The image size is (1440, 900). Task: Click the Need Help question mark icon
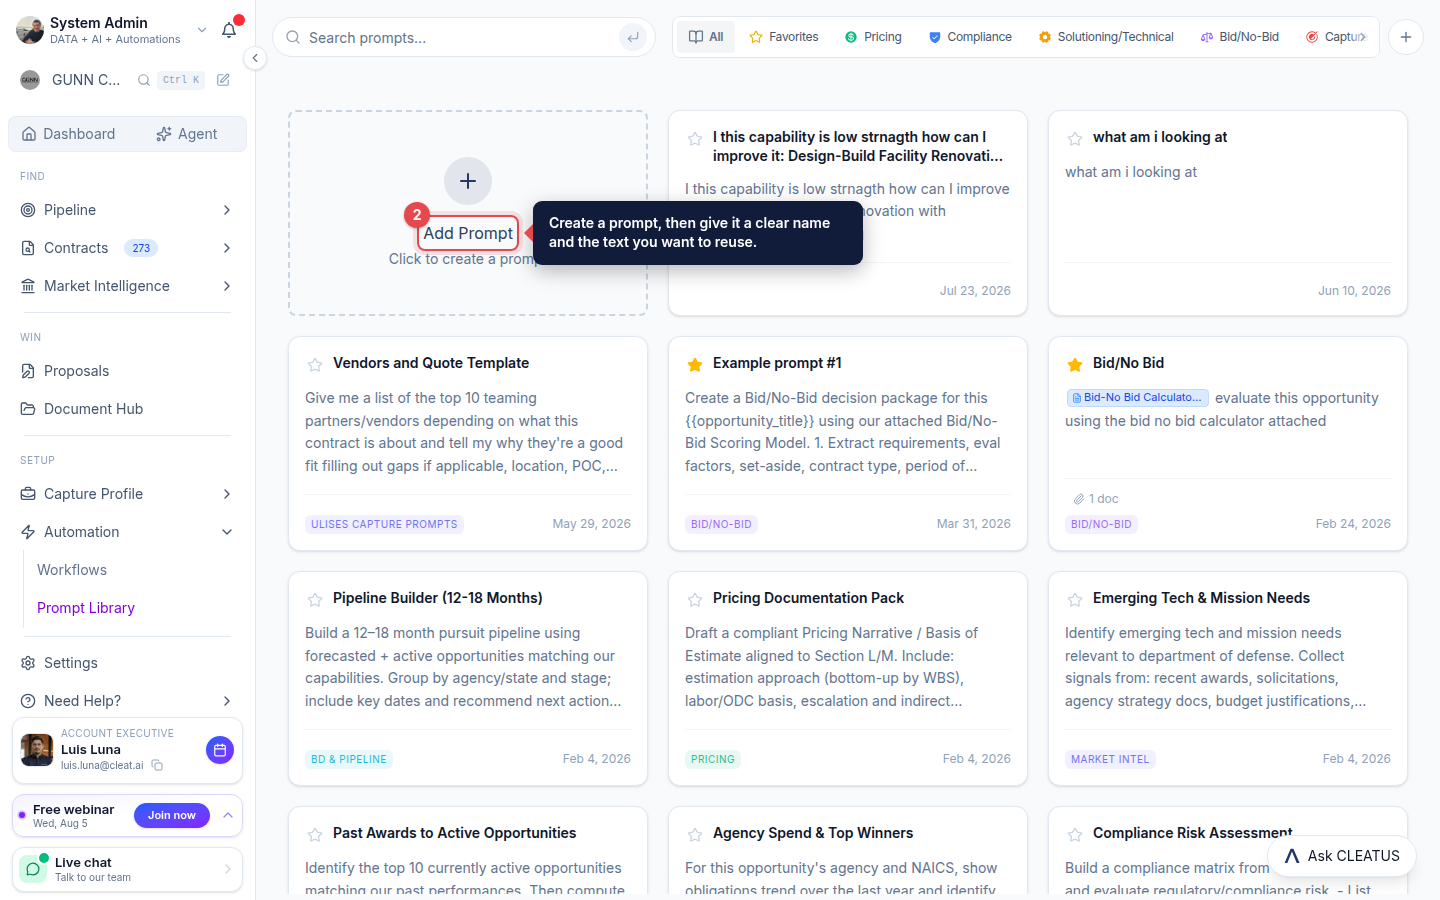click(x=28, y=701)
